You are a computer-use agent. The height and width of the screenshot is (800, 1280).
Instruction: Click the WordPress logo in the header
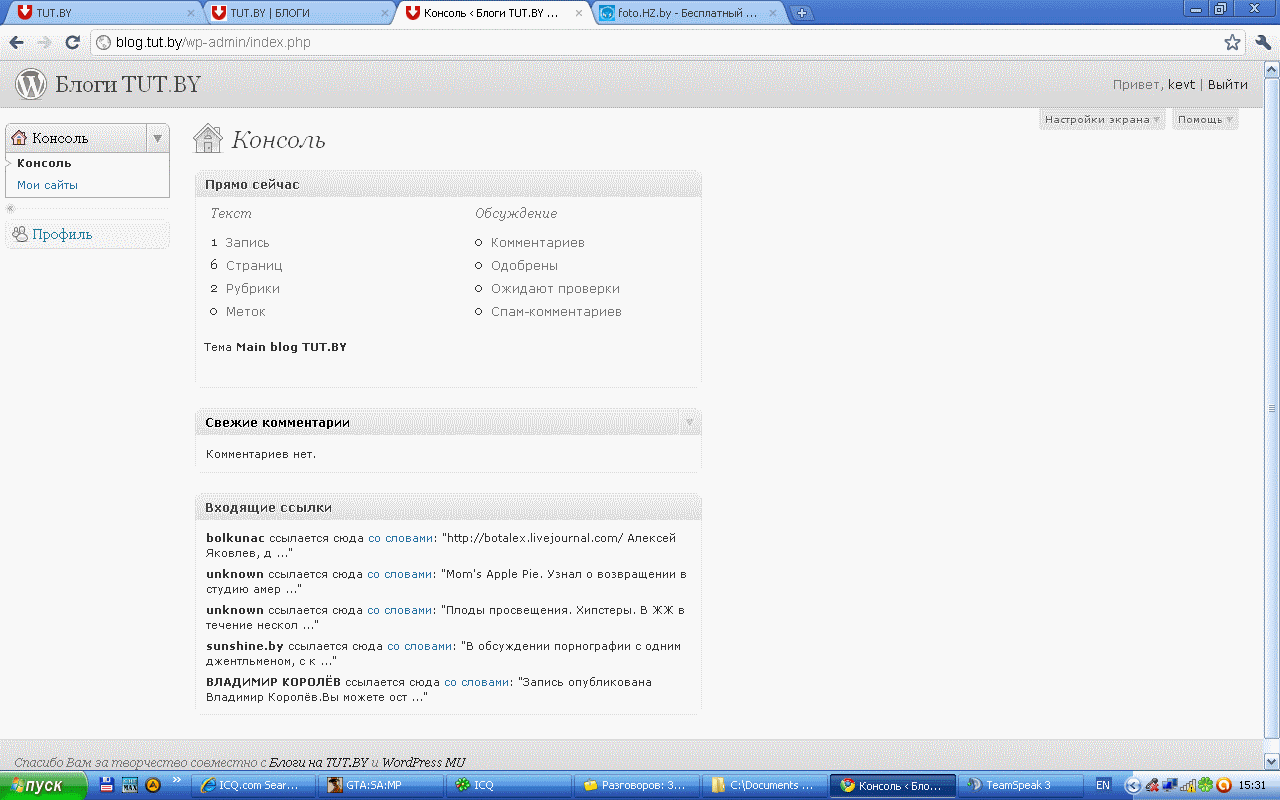[x=31, y=84]
